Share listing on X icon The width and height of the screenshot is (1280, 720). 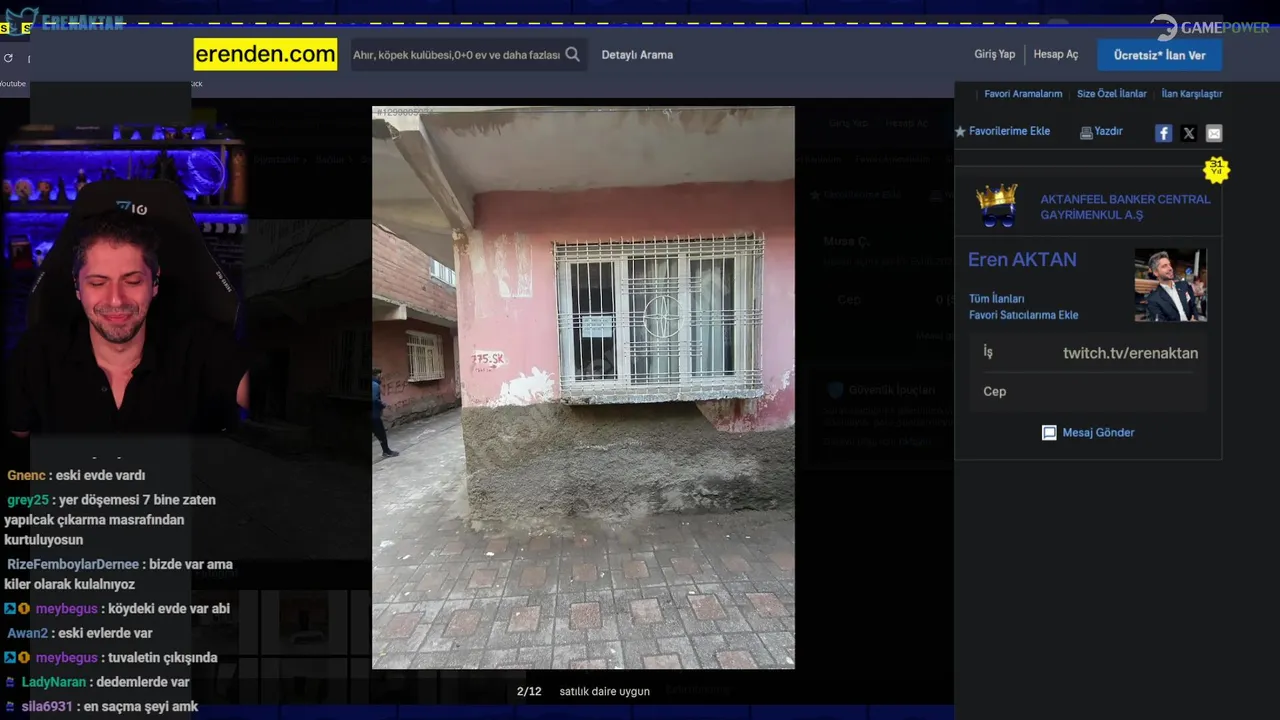pos(1189,133)
